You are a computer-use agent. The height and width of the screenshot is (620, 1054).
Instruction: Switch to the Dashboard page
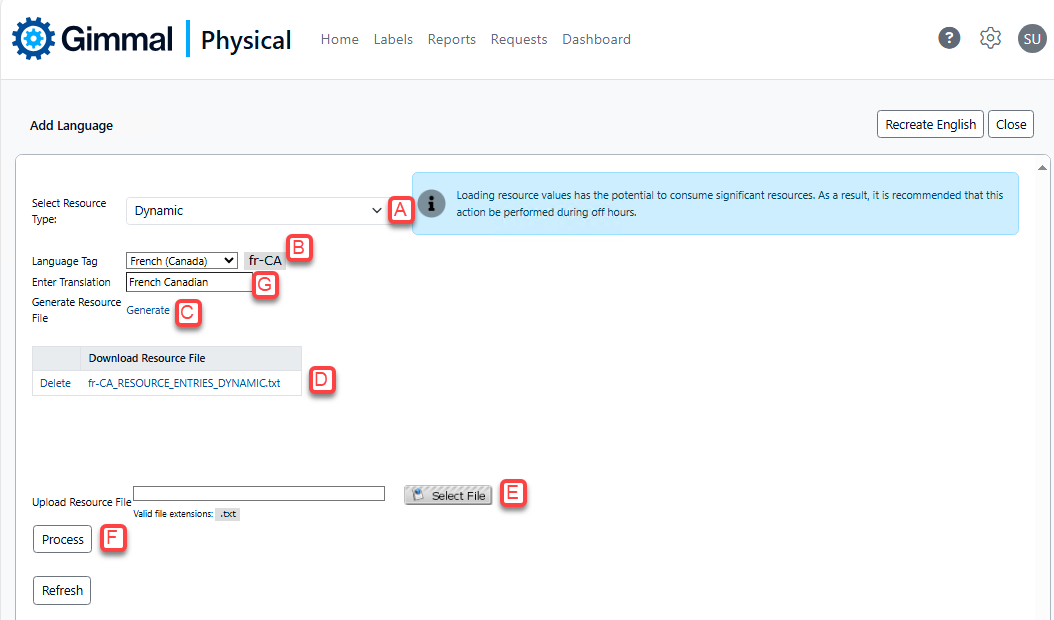coord(596,40)
